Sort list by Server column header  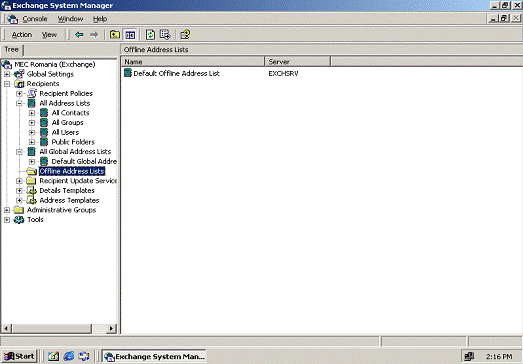298,62
